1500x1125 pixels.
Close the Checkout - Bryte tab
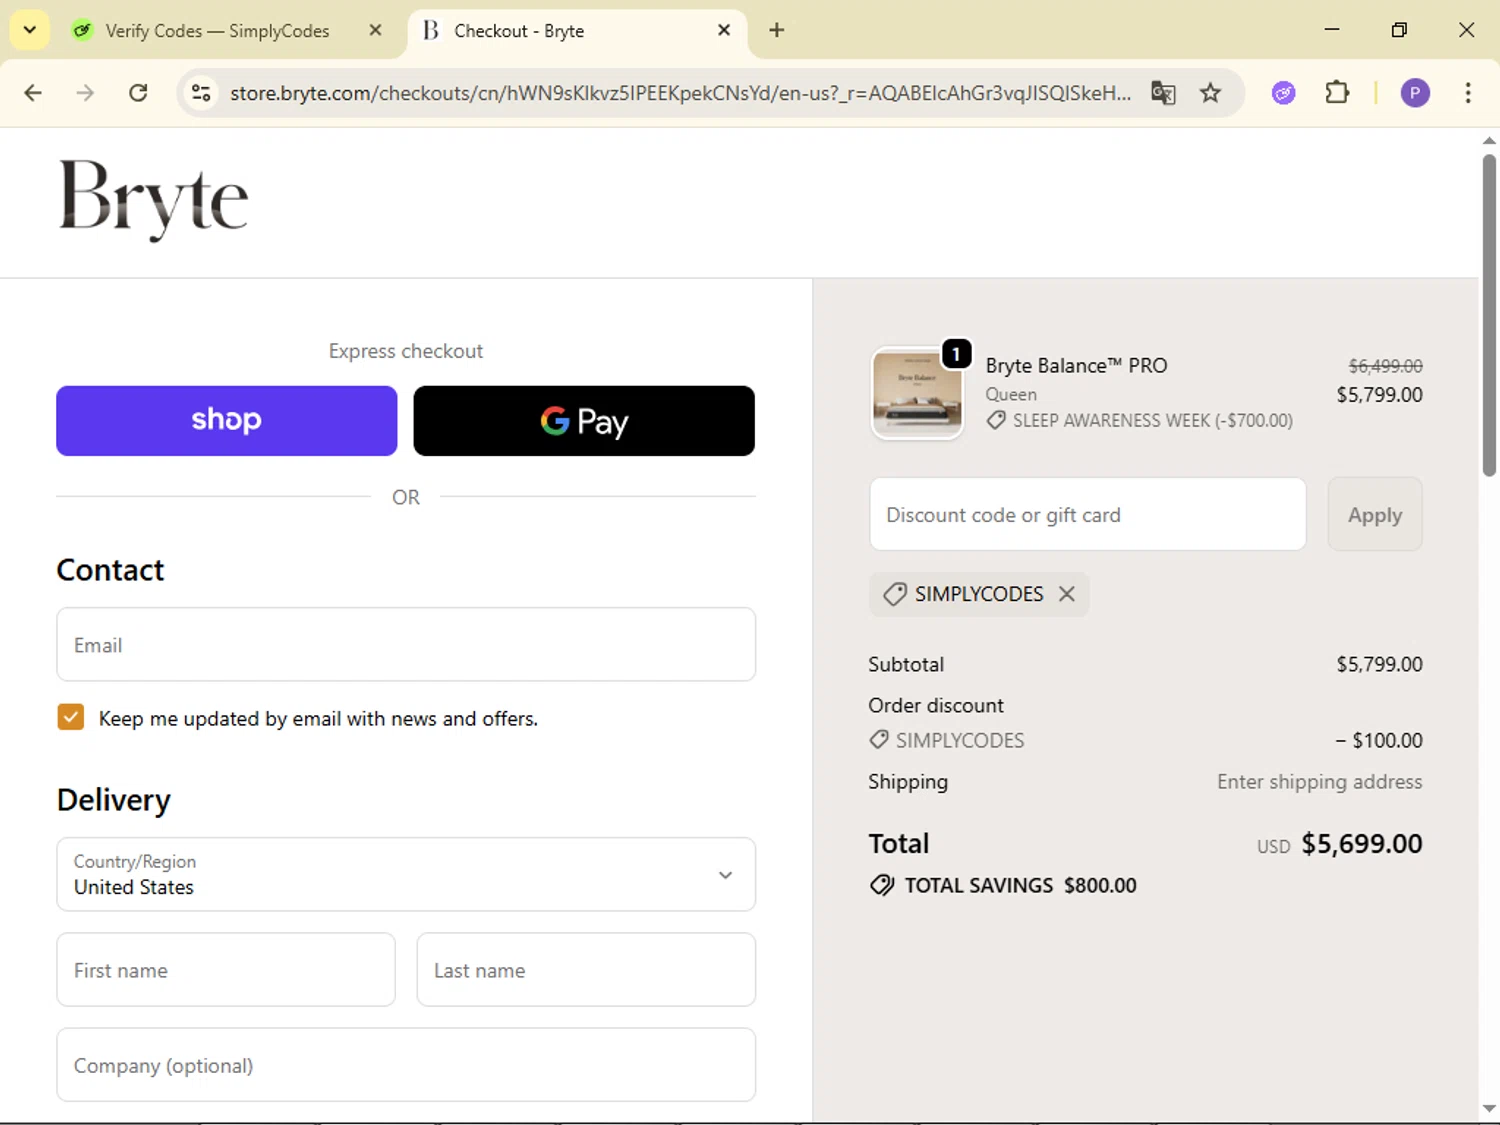pyautogui.click(x=724, y=30)
